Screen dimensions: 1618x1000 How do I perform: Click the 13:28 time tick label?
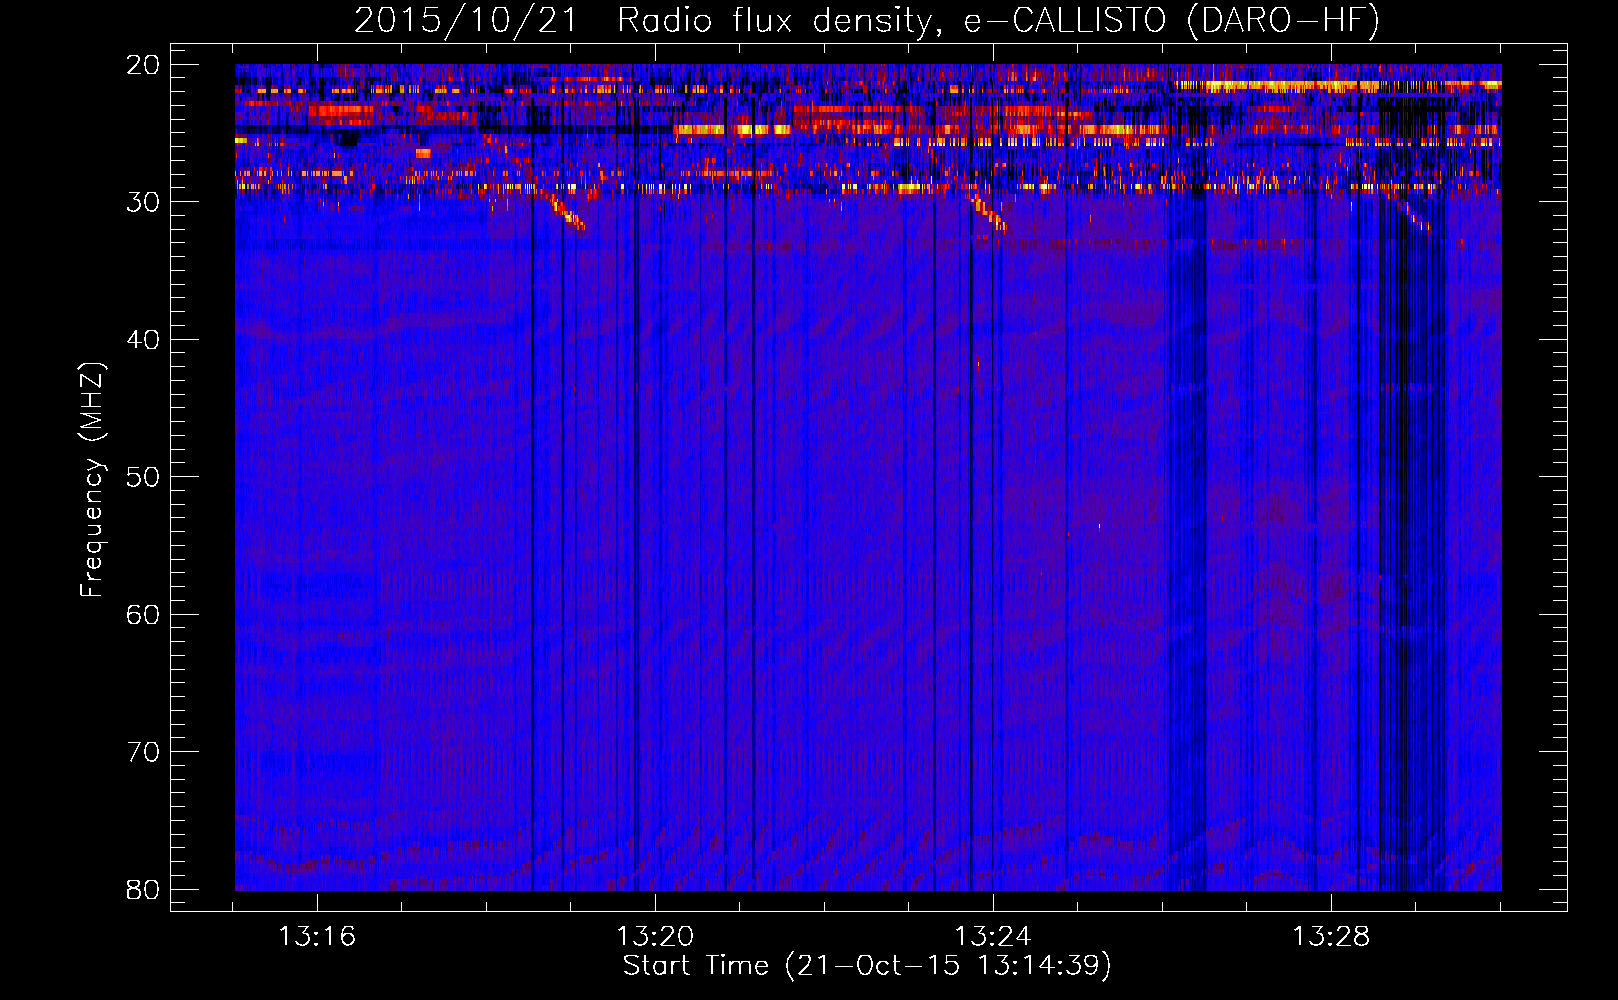[x=1331, y=937]
